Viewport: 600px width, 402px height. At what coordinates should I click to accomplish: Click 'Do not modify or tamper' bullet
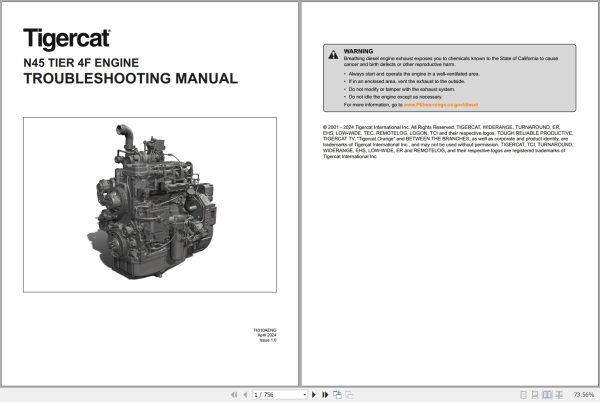(x=402, y=89)
